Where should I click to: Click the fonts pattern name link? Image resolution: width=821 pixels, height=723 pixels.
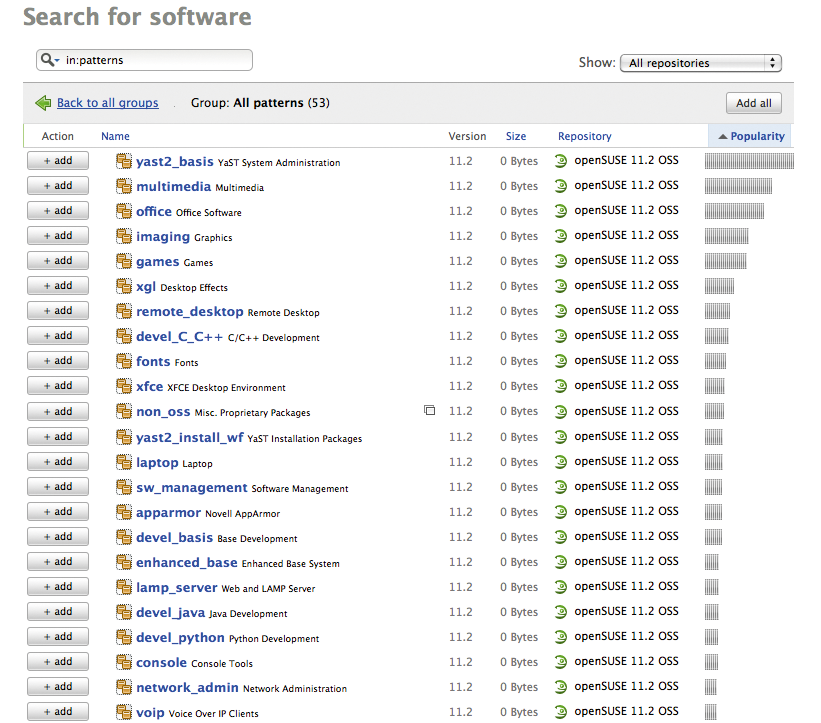152,360
